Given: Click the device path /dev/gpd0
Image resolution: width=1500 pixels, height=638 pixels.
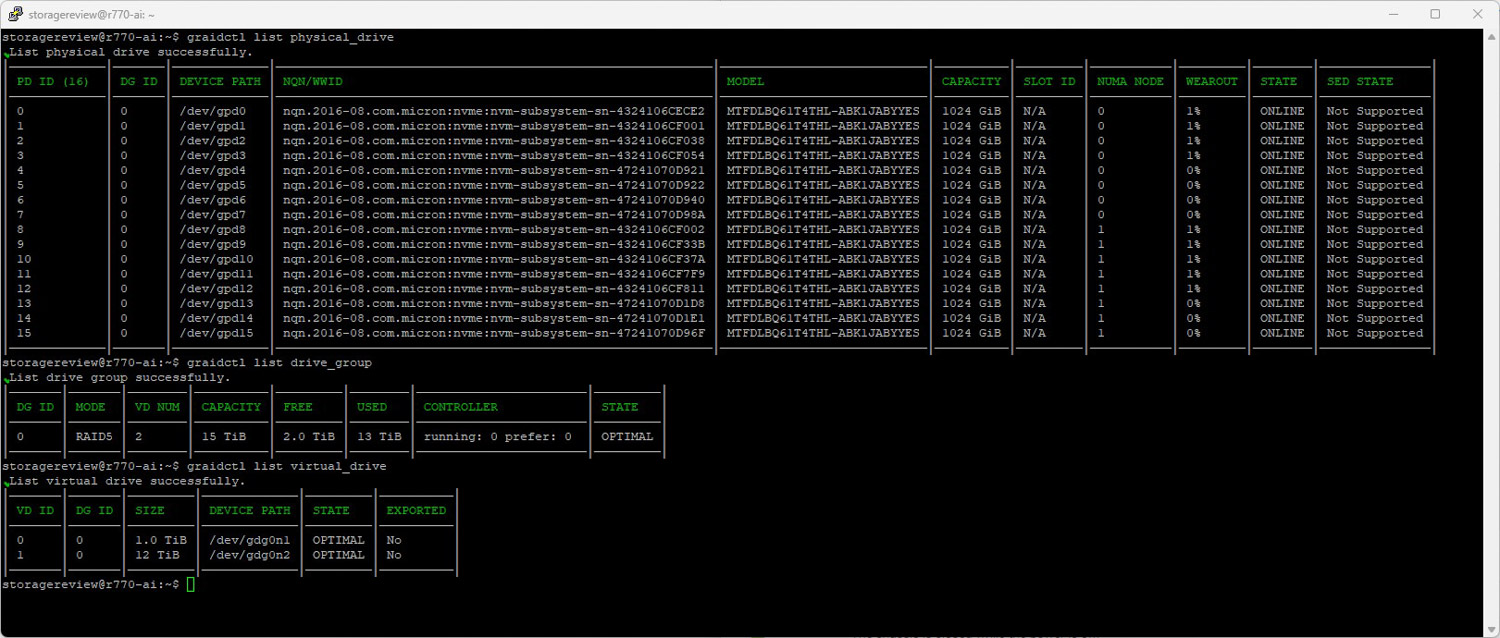Looking at the screenshot, I should 212,111.
